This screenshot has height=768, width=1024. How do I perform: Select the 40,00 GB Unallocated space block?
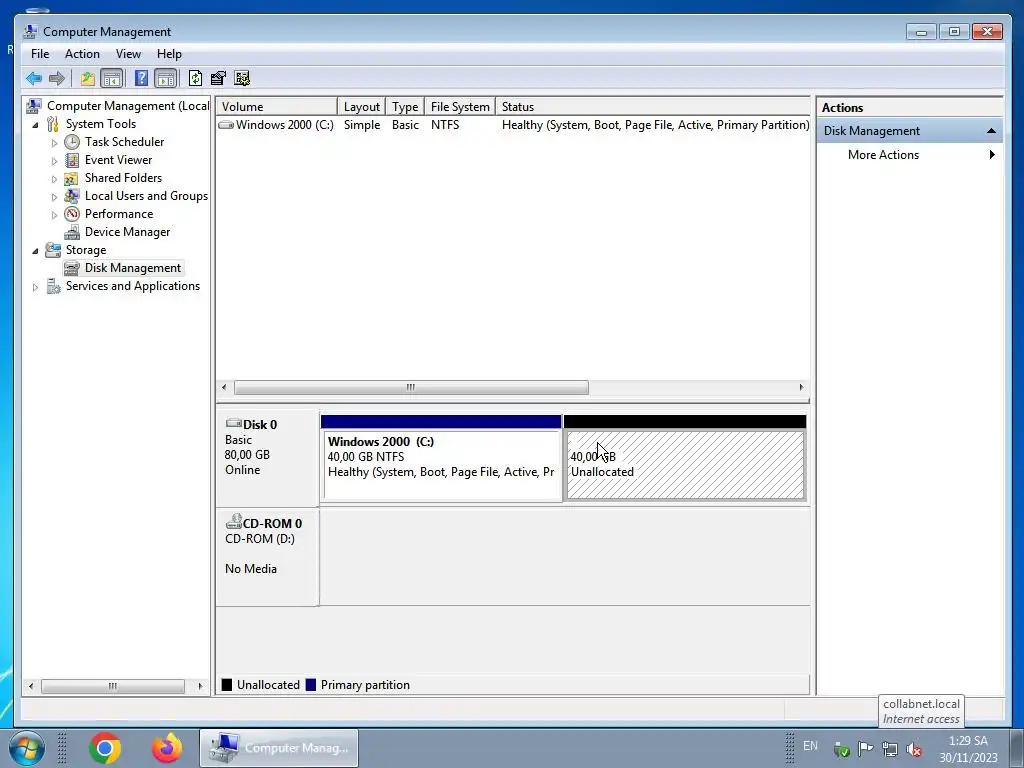[x=685, y=458]
